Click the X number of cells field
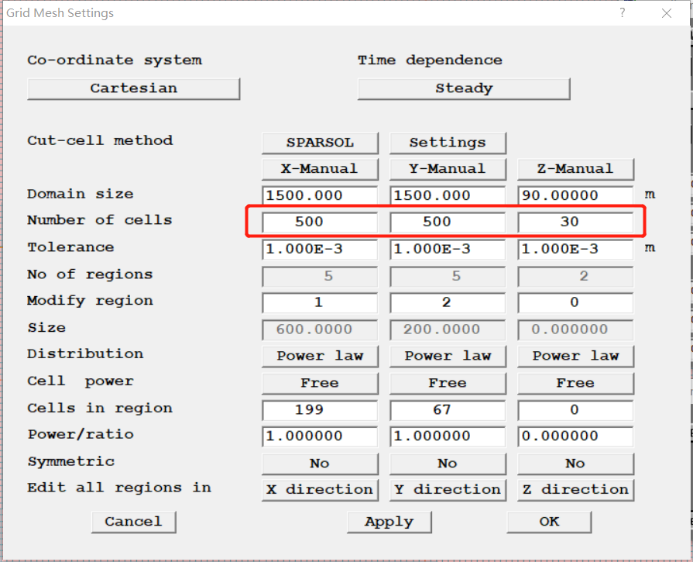This screenshot has width=693, height=562. click(x=320, y=222)
